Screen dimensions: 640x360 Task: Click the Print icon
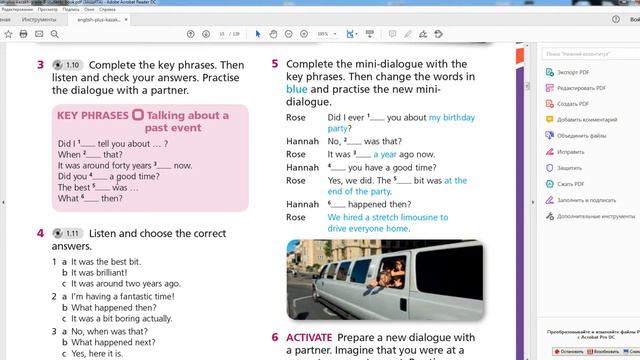click(24, 34)
